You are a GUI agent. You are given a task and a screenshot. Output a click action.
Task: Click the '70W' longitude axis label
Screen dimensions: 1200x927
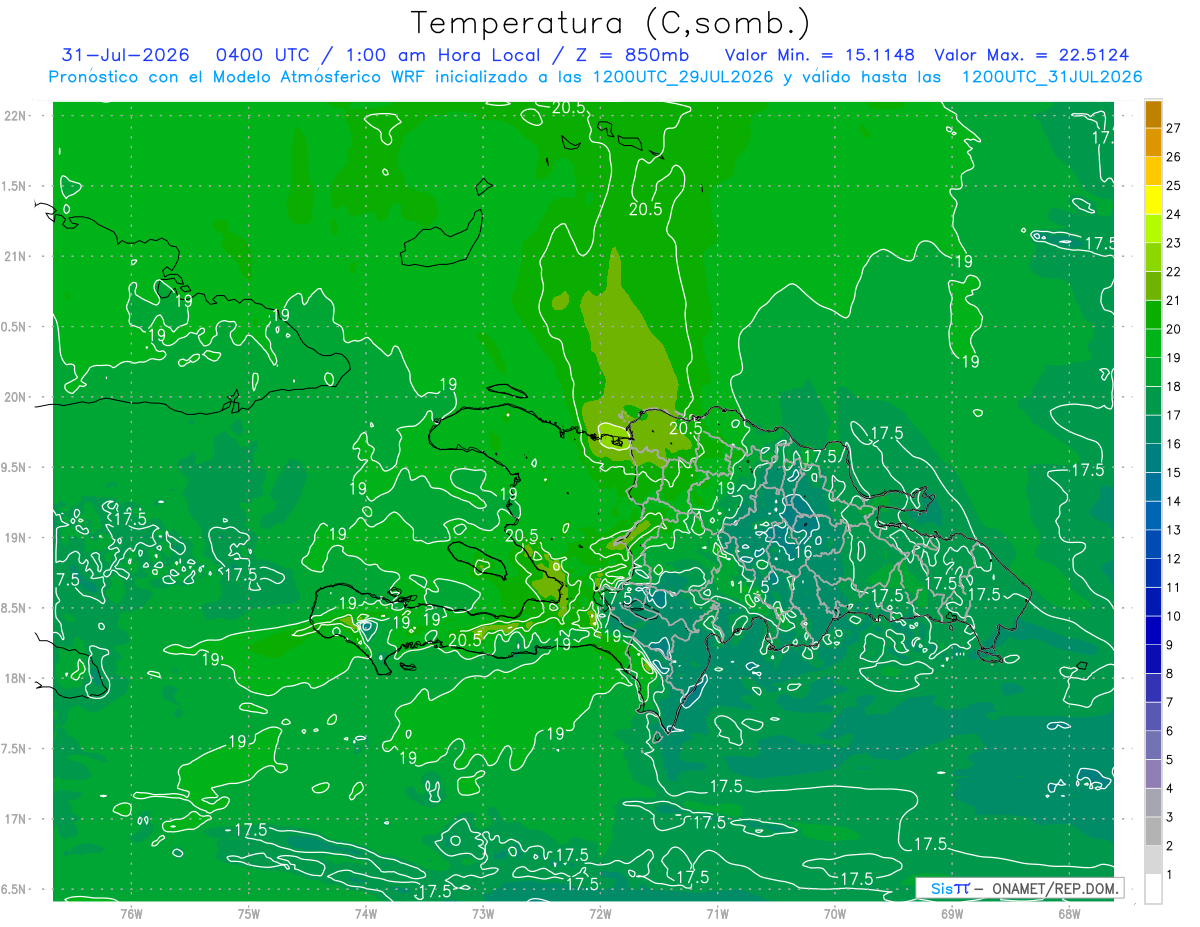(x=835, y=913)
